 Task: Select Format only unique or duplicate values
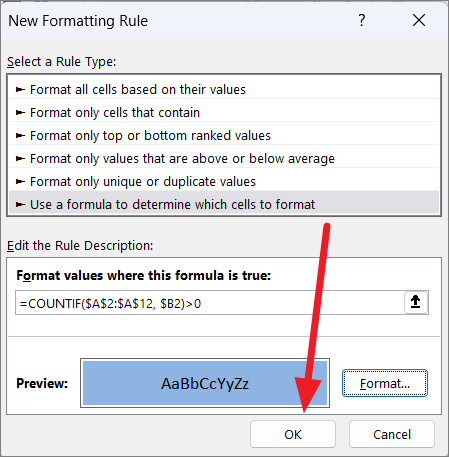(x=224, y=181)
